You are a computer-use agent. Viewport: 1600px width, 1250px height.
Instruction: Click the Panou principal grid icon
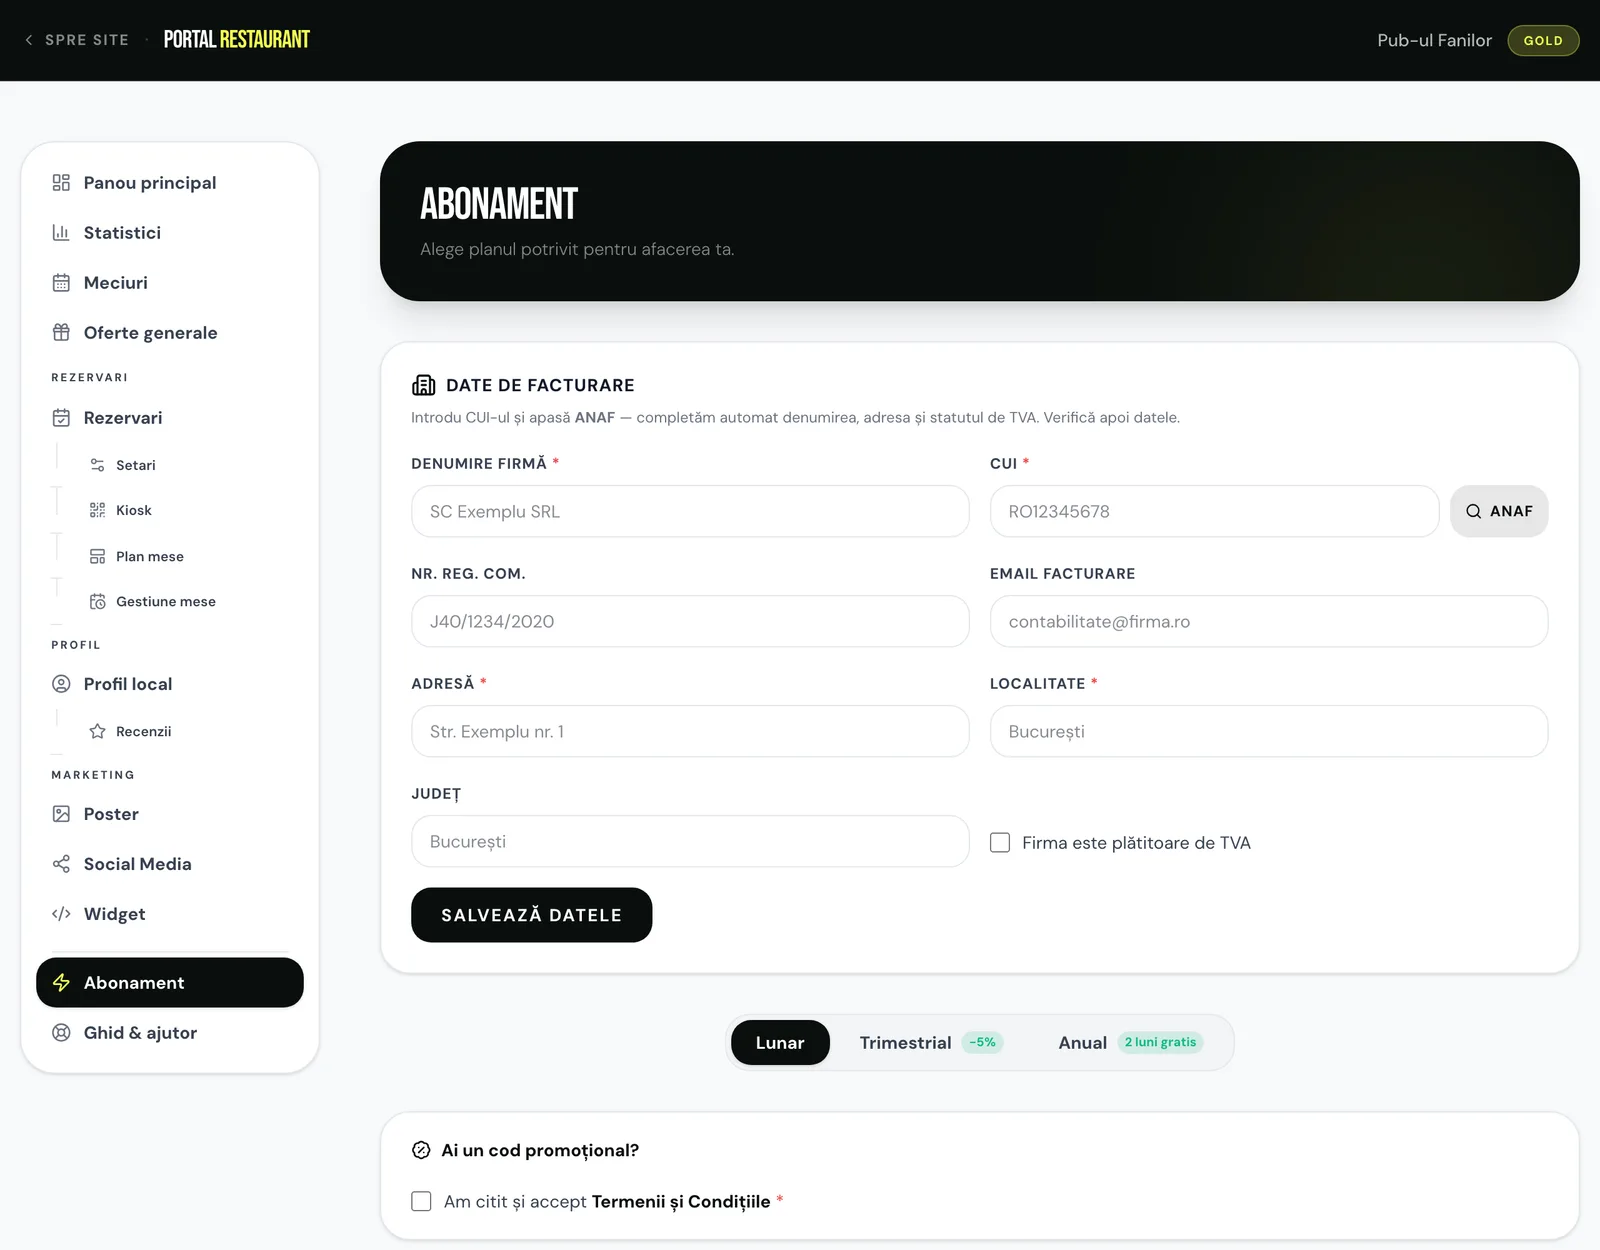pyautogui.click(x=61, y=183)
